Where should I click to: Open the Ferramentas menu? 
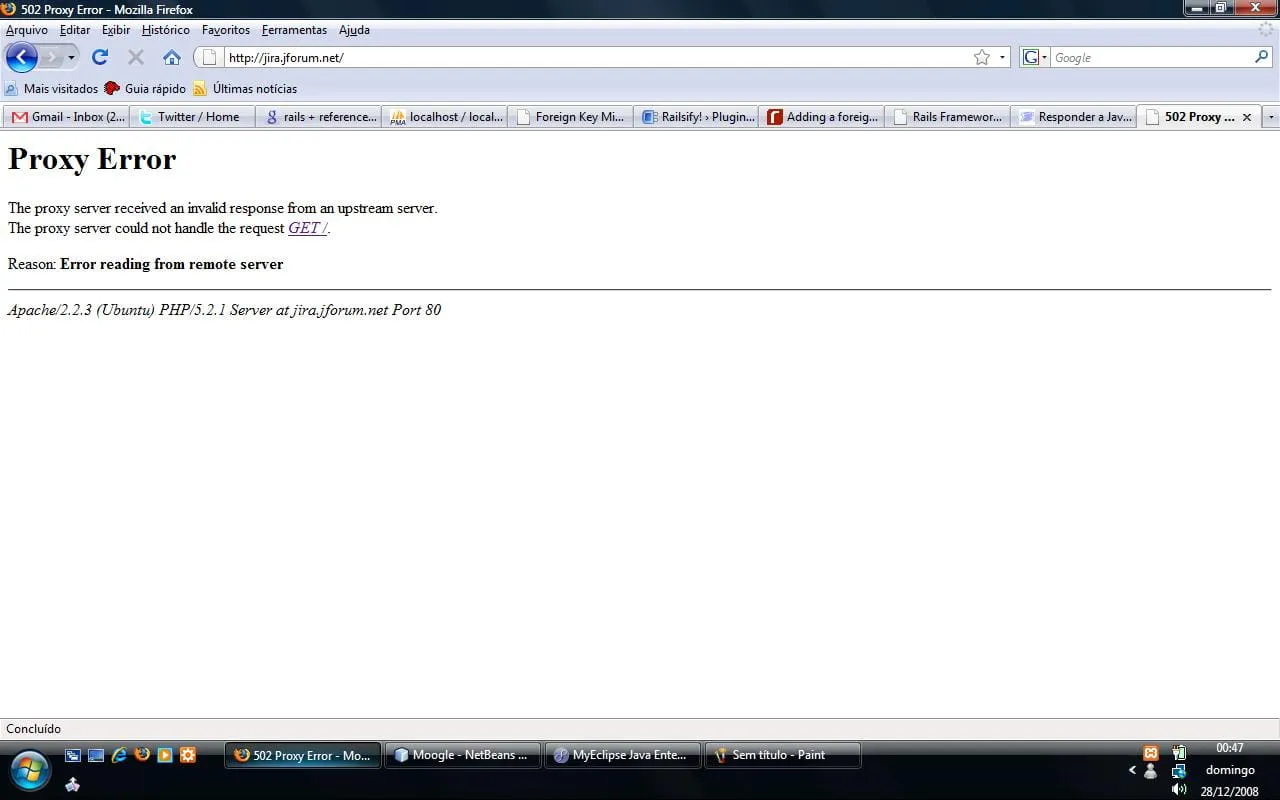[x=294, y=30]
